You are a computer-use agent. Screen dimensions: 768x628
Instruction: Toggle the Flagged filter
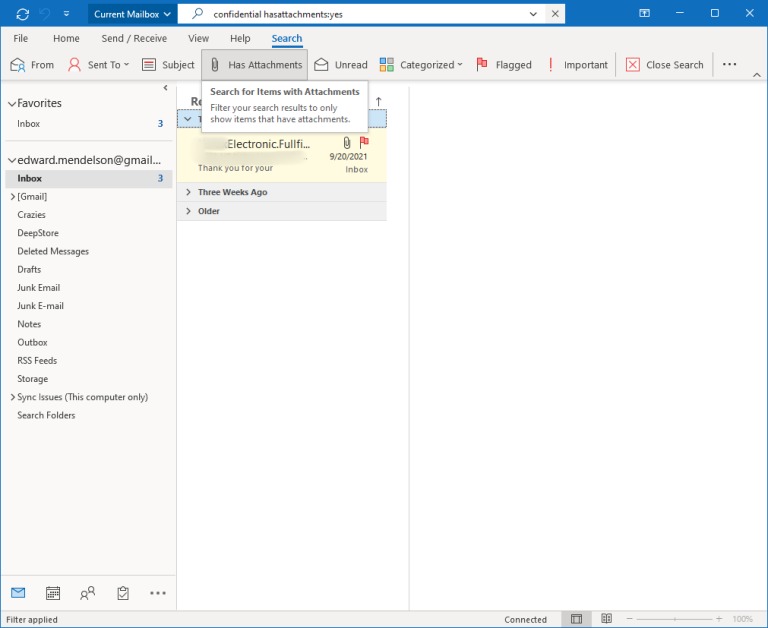tap(504, 65)
